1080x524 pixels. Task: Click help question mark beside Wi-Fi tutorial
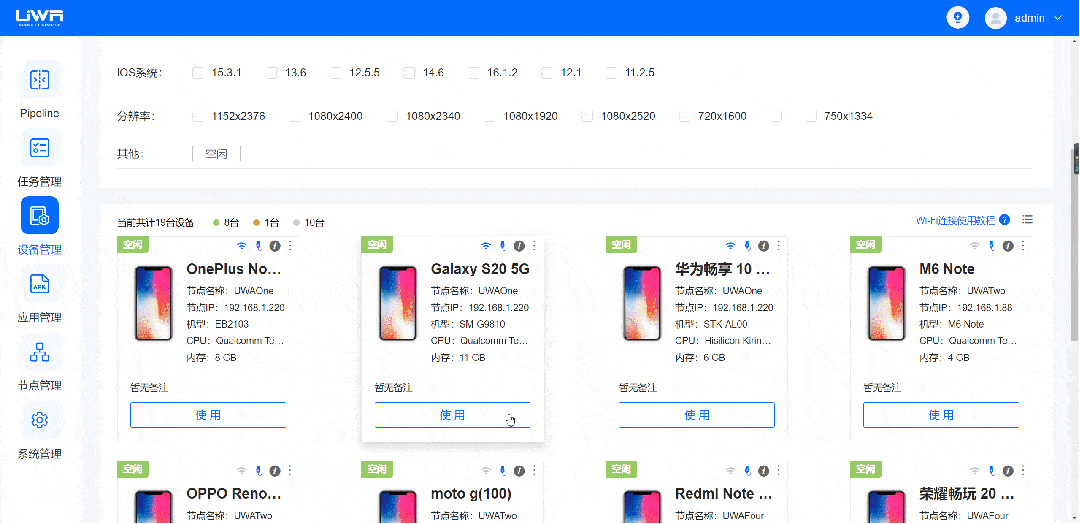pos(1004,220)
